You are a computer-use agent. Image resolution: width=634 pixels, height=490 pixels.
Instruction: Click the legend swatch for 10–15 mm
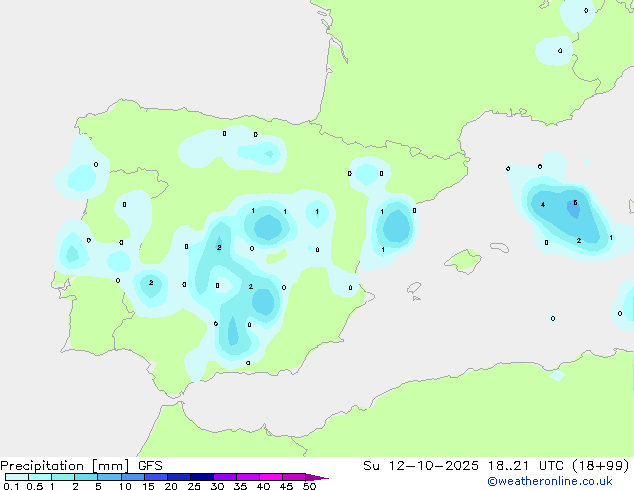(132, 477)
